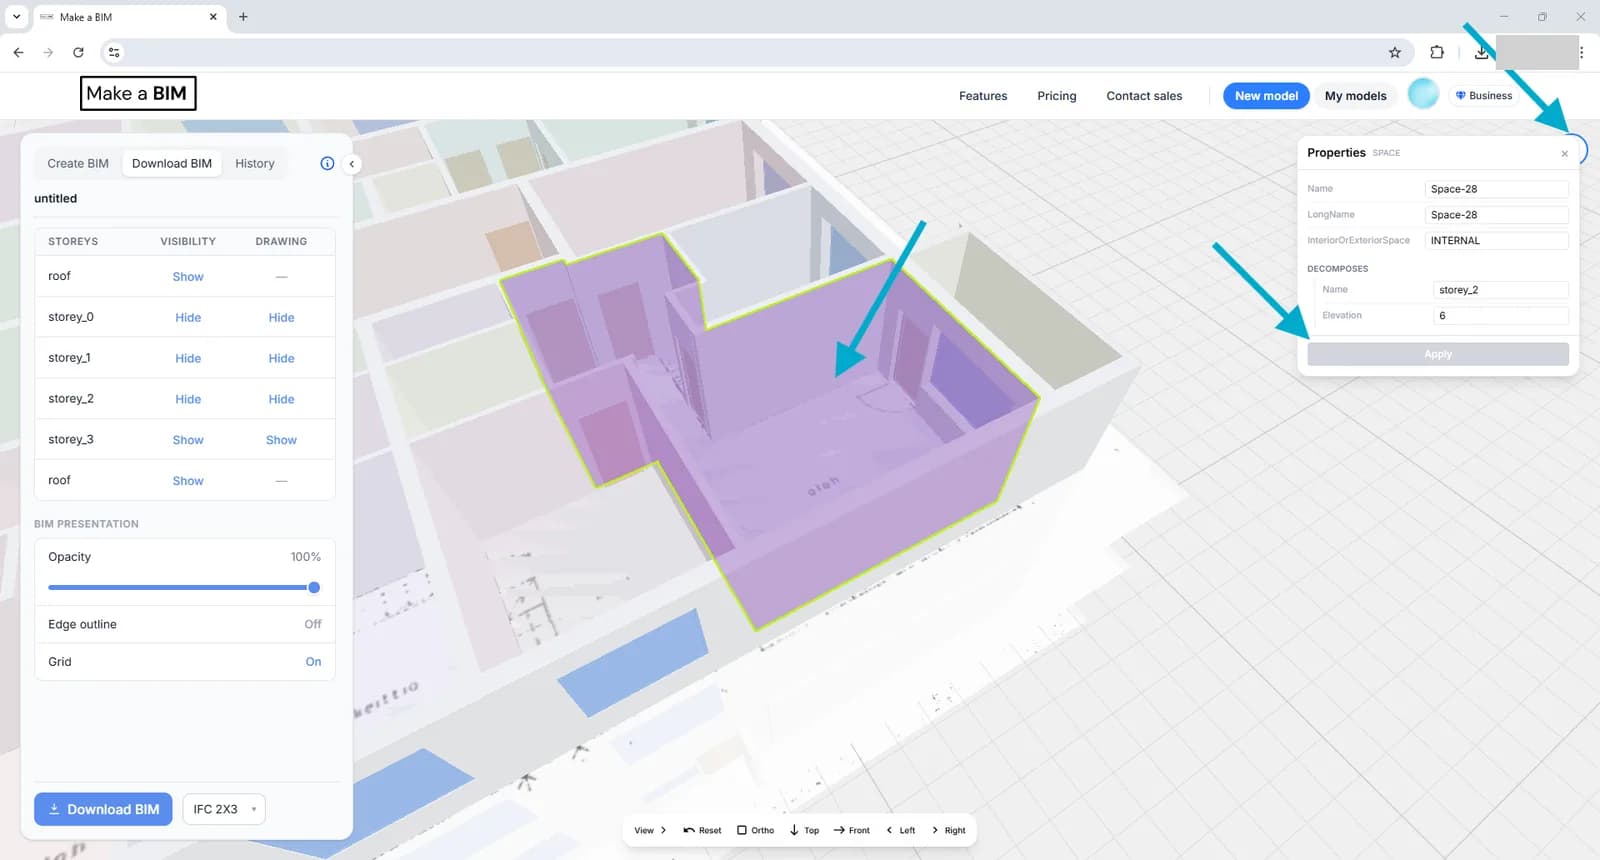Toggle Ortho projection checkbox
This screenshot has height=860, width=1600.
(x=756, y=830)
